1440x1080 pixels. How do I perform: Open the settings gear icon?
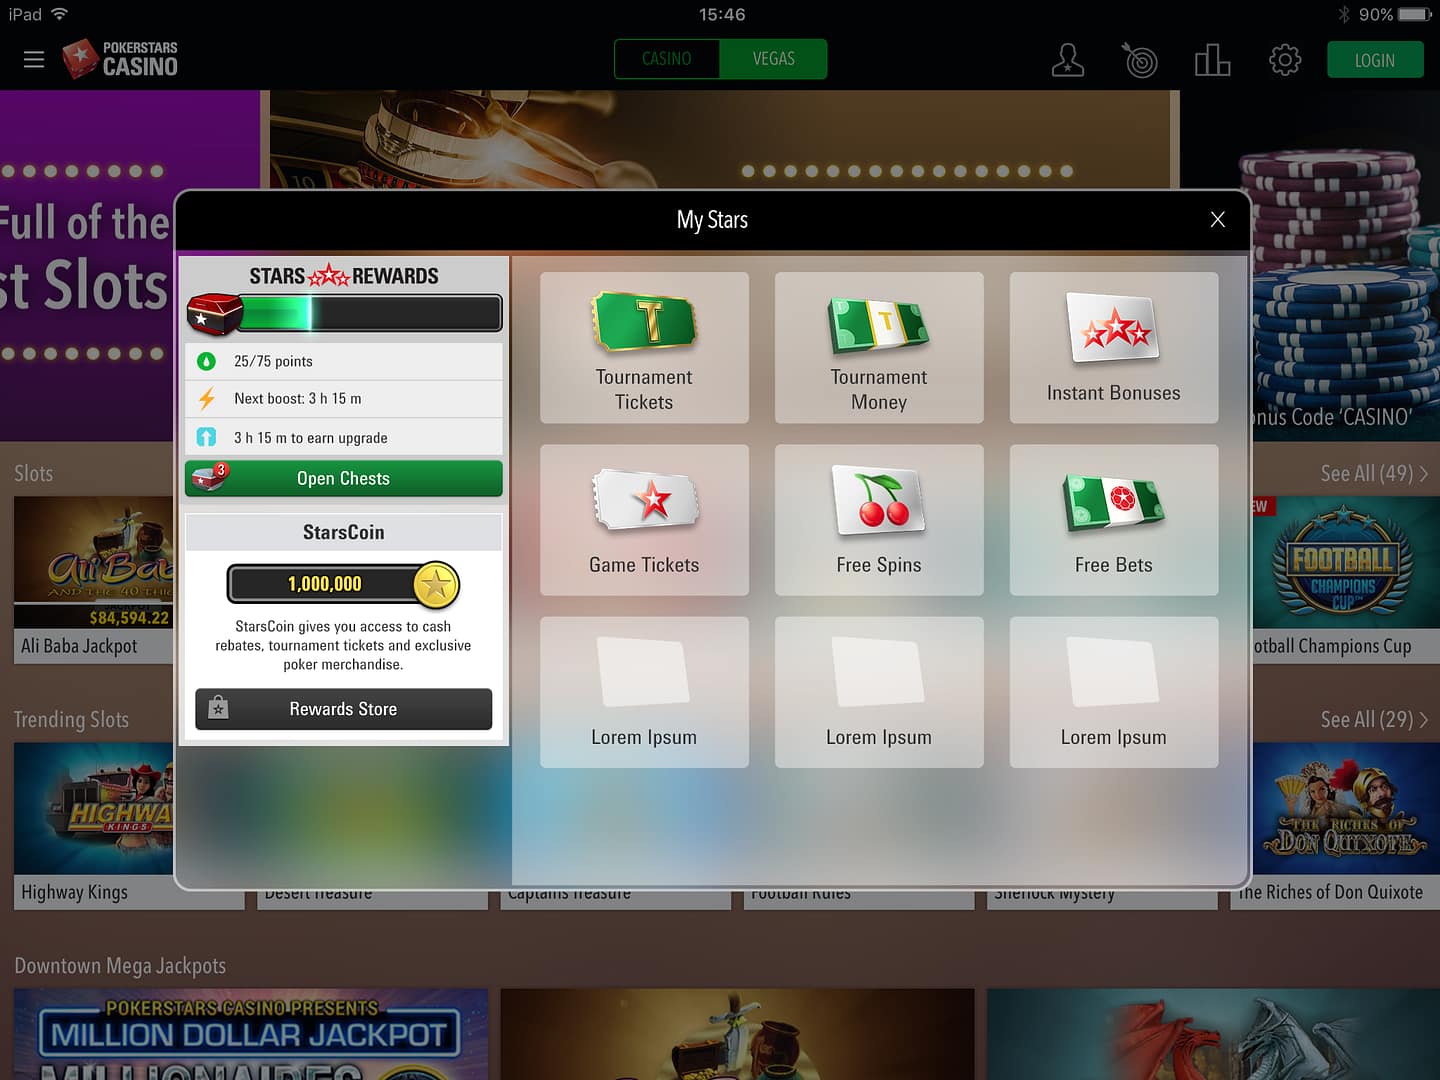pos(1284,60)
